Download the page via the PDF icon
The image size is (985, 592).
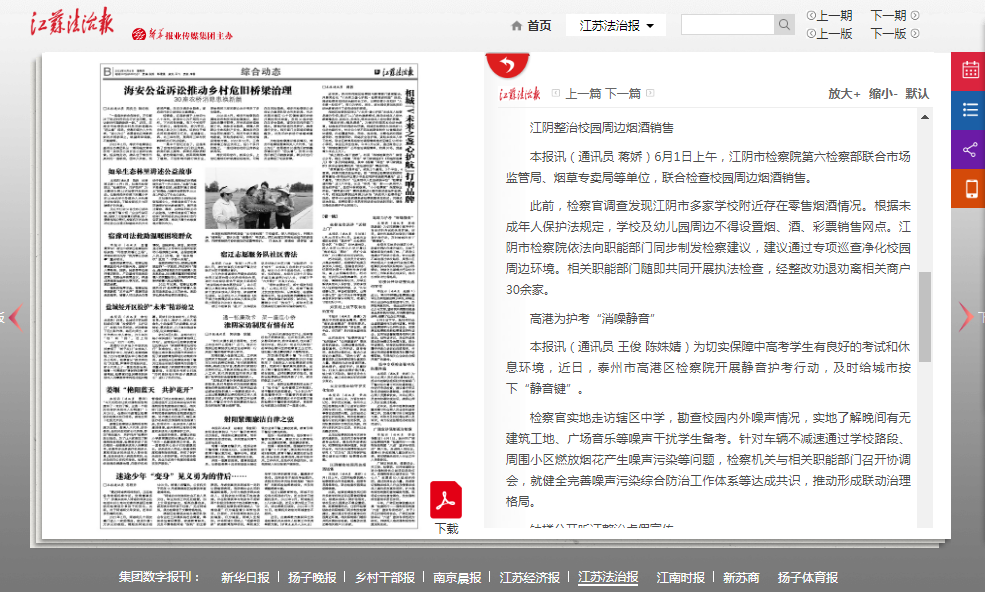[x=446, y=500]
